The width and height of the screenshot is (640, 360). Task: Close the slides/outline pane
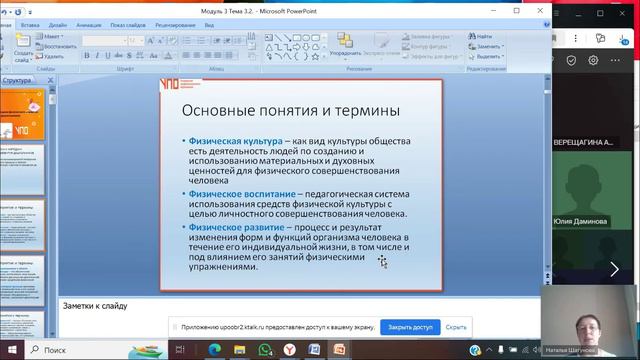pyautogui.click(x=50, y=80)
